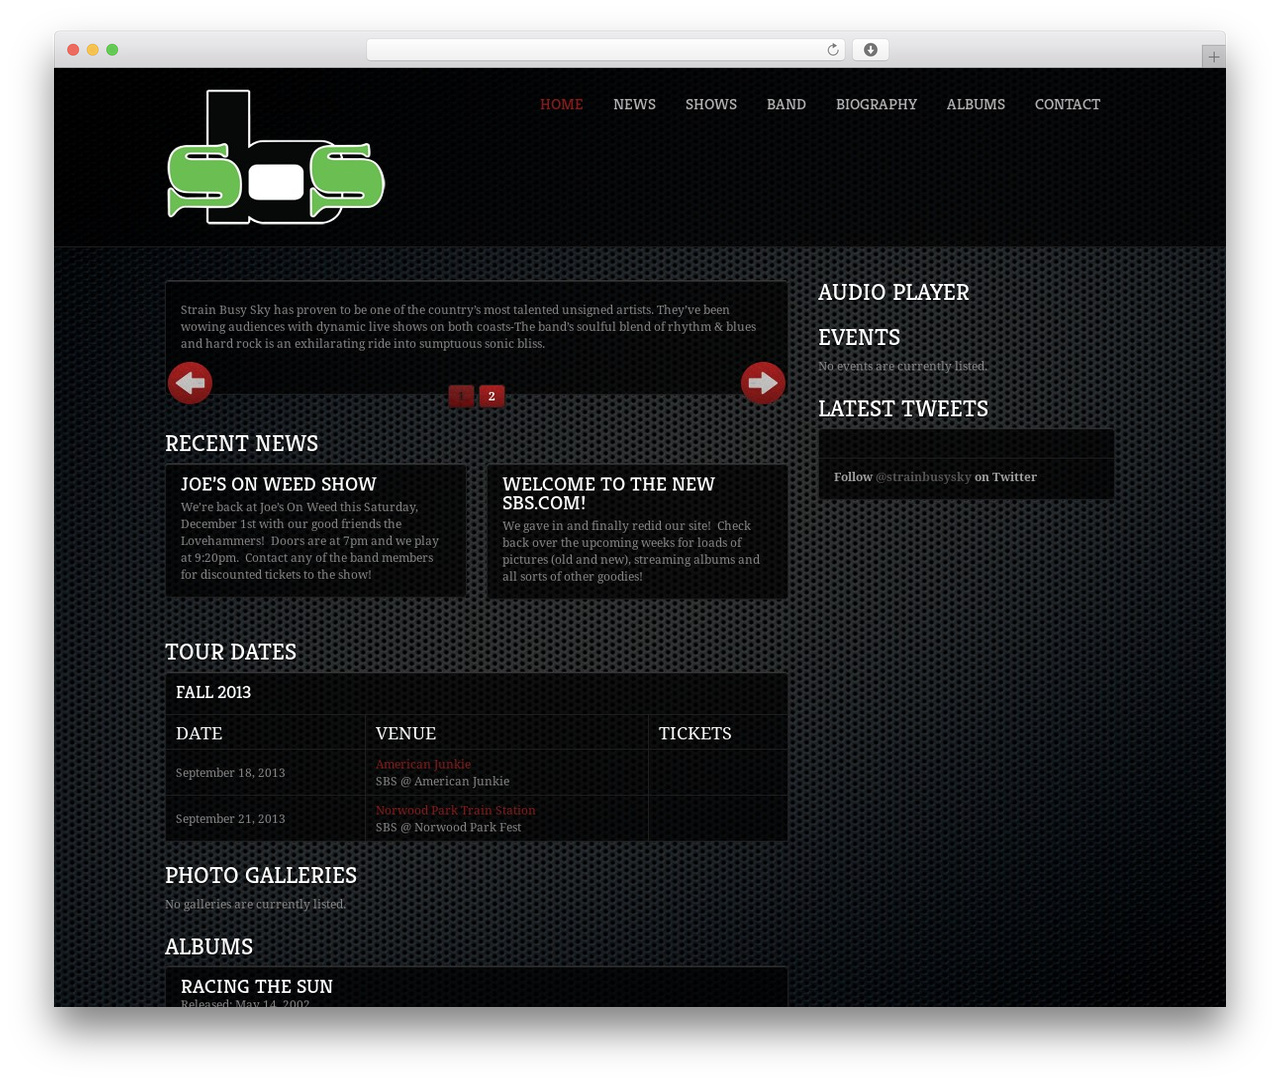Open the SHOWS menu item

711,104
